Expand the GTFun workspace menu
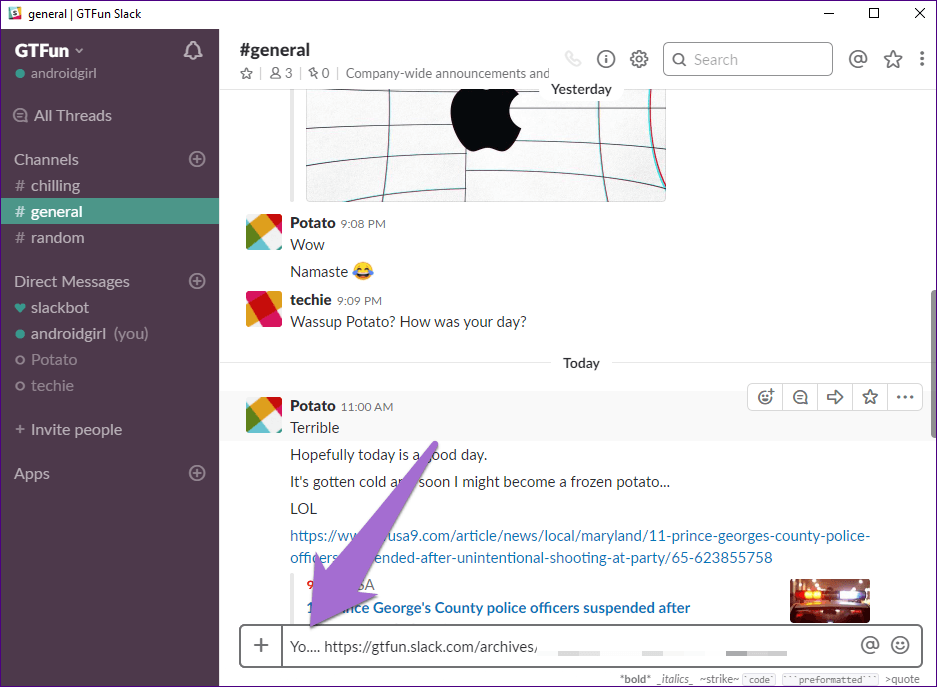Image resolution: width=937 pixels, height=687 pixels. (x=49, y=51)
